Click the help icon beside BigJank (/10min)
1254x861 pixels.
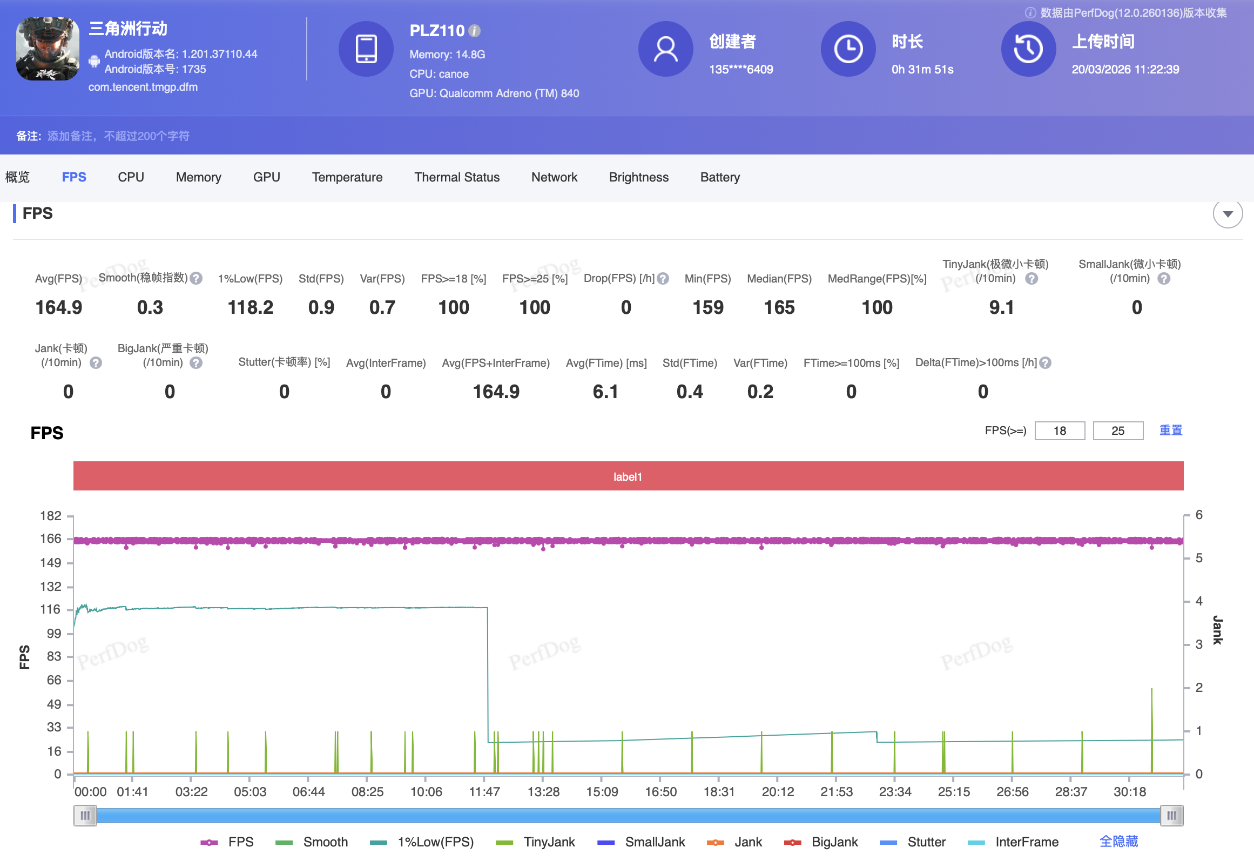[x=196, y=363]
